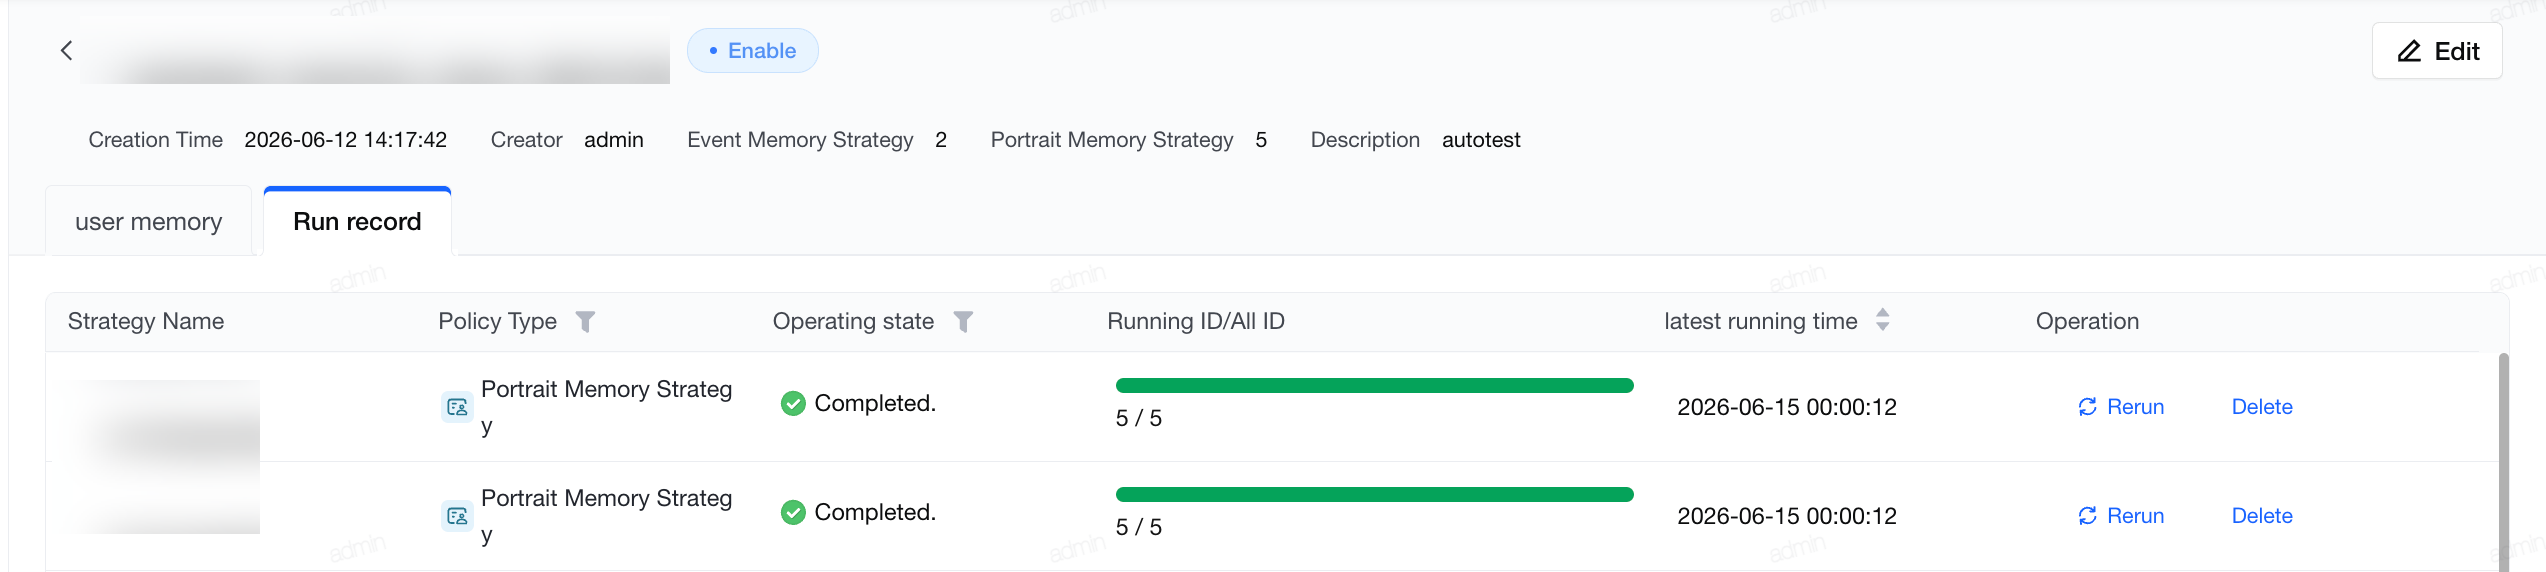Click the Enable status badge
Screen dimensions: 2546x572
coord(752,51)
